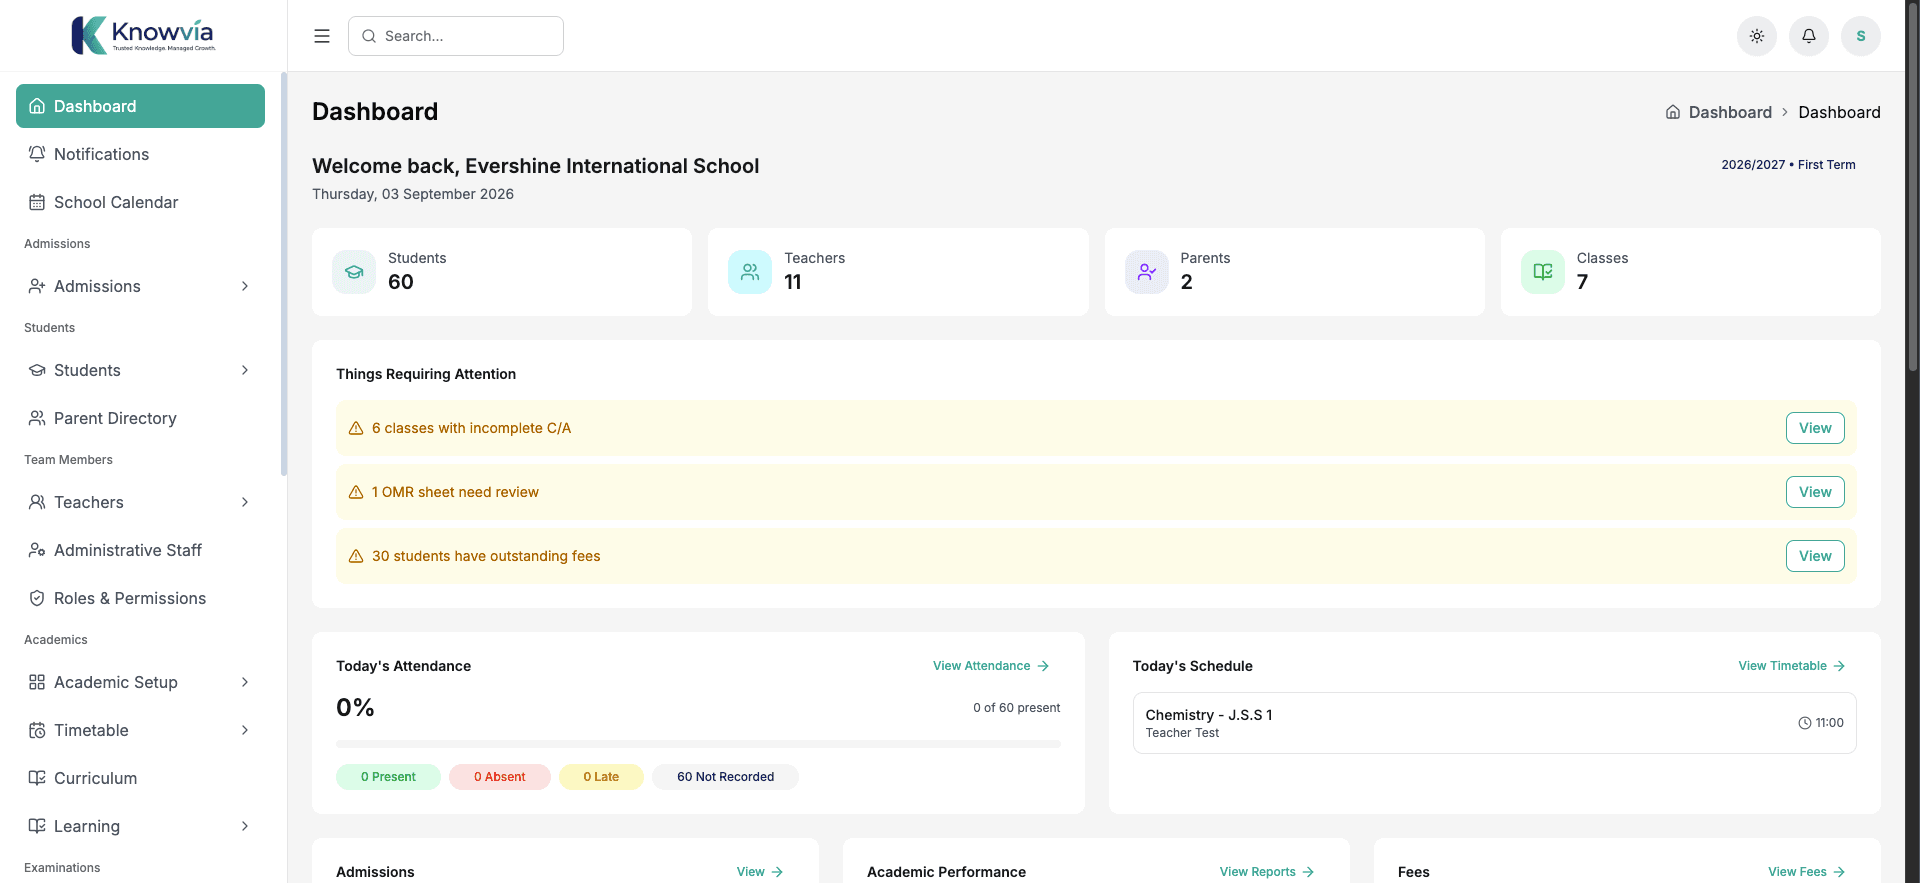Expand the Timetable sidebar chevron

(245, 730)
